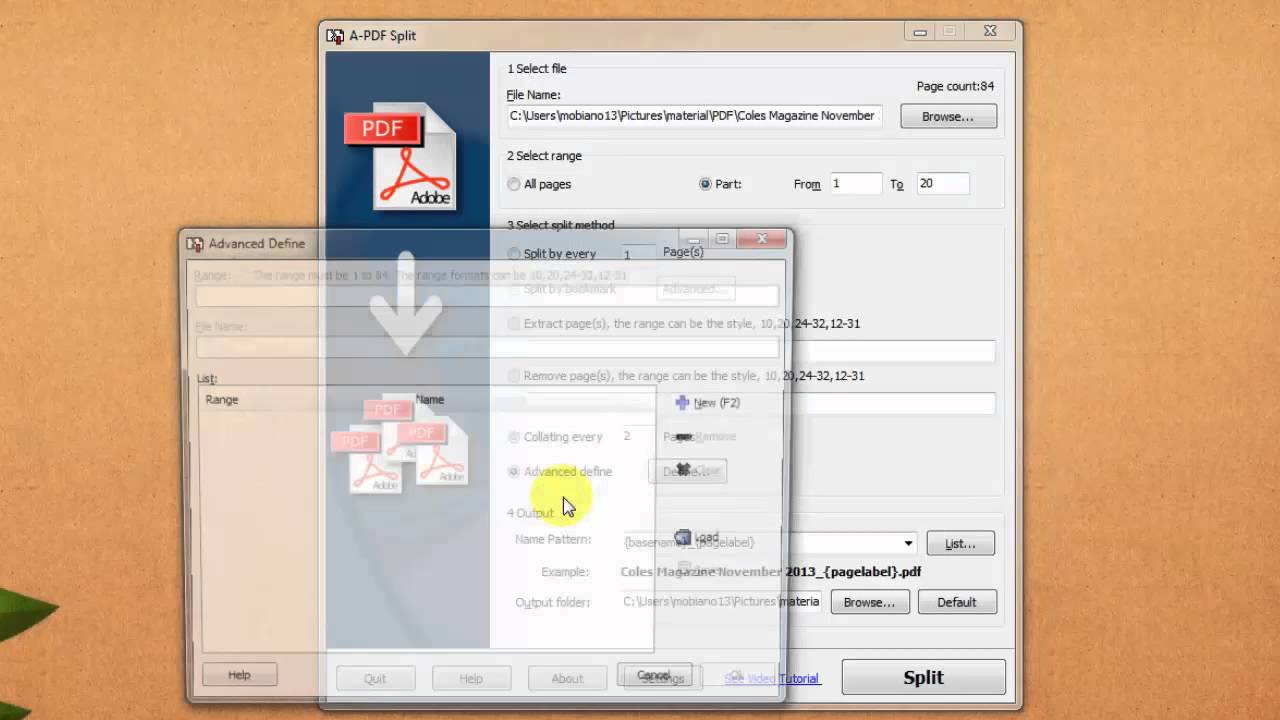Click Quit in main window
This screenshot has height=720, width=1280.
pos(375,678)
